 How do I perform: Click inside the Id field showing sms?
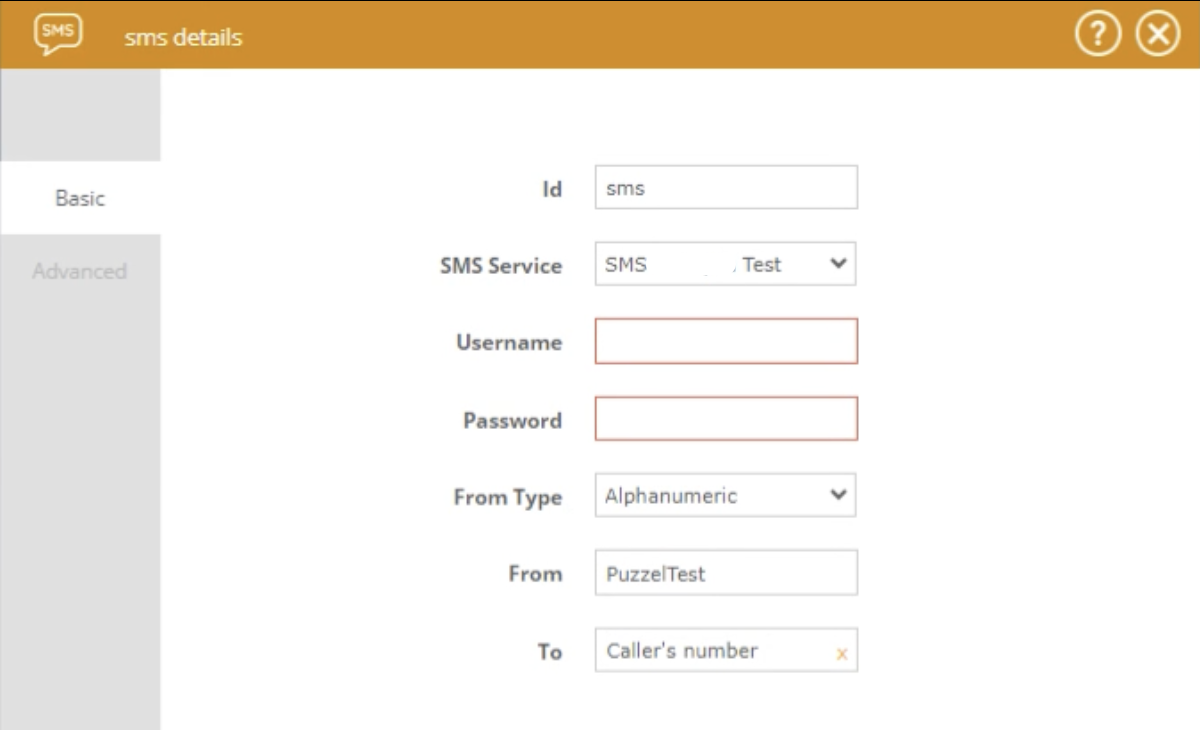click(x=725, y=187)
